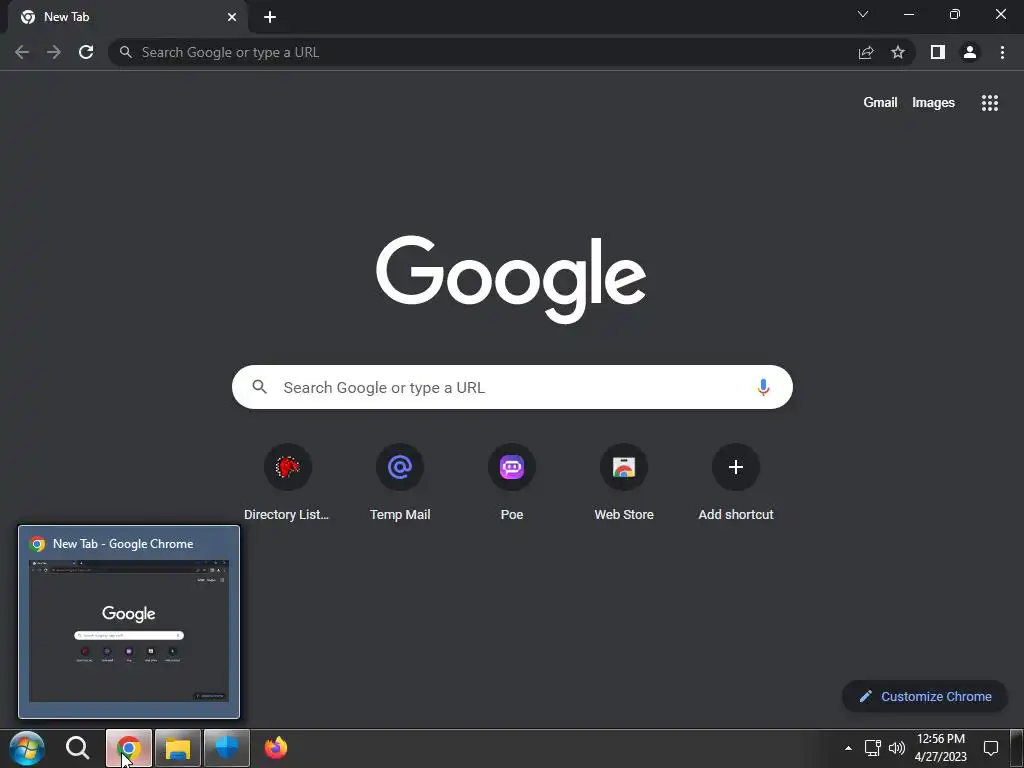Click the Google logo

coord(511,279)
